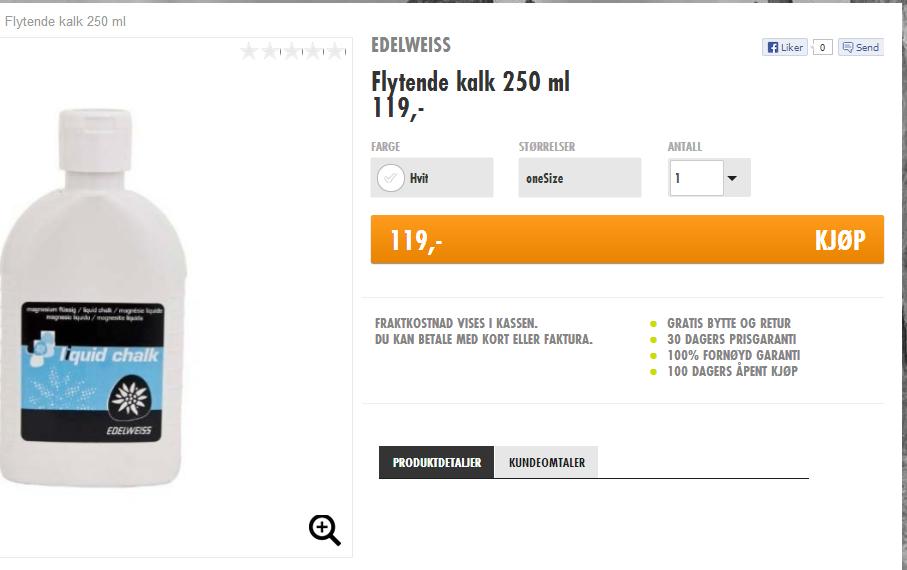The height and width of the screenshot is (570, 907).
Task: Click the Facebook Send button
Action: 861,47
